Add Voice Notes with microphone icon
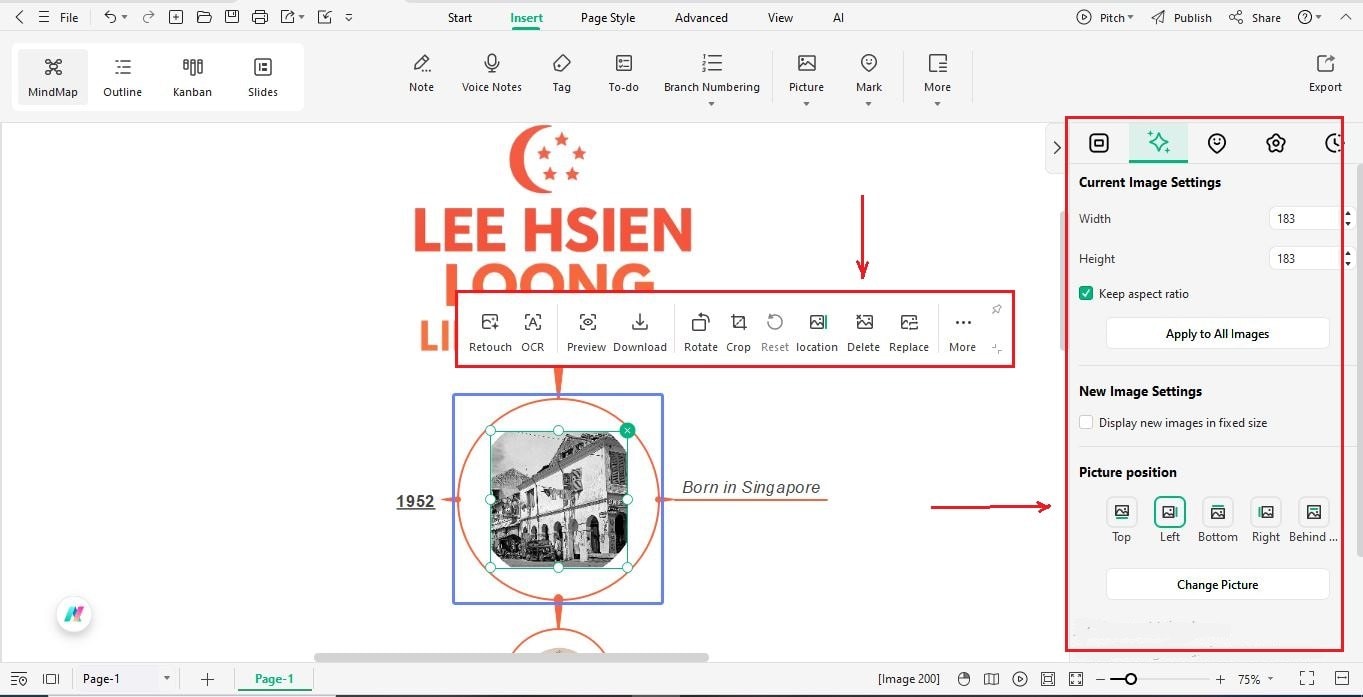This screenshot has width=1363, height=697. [x=492, y=74]
